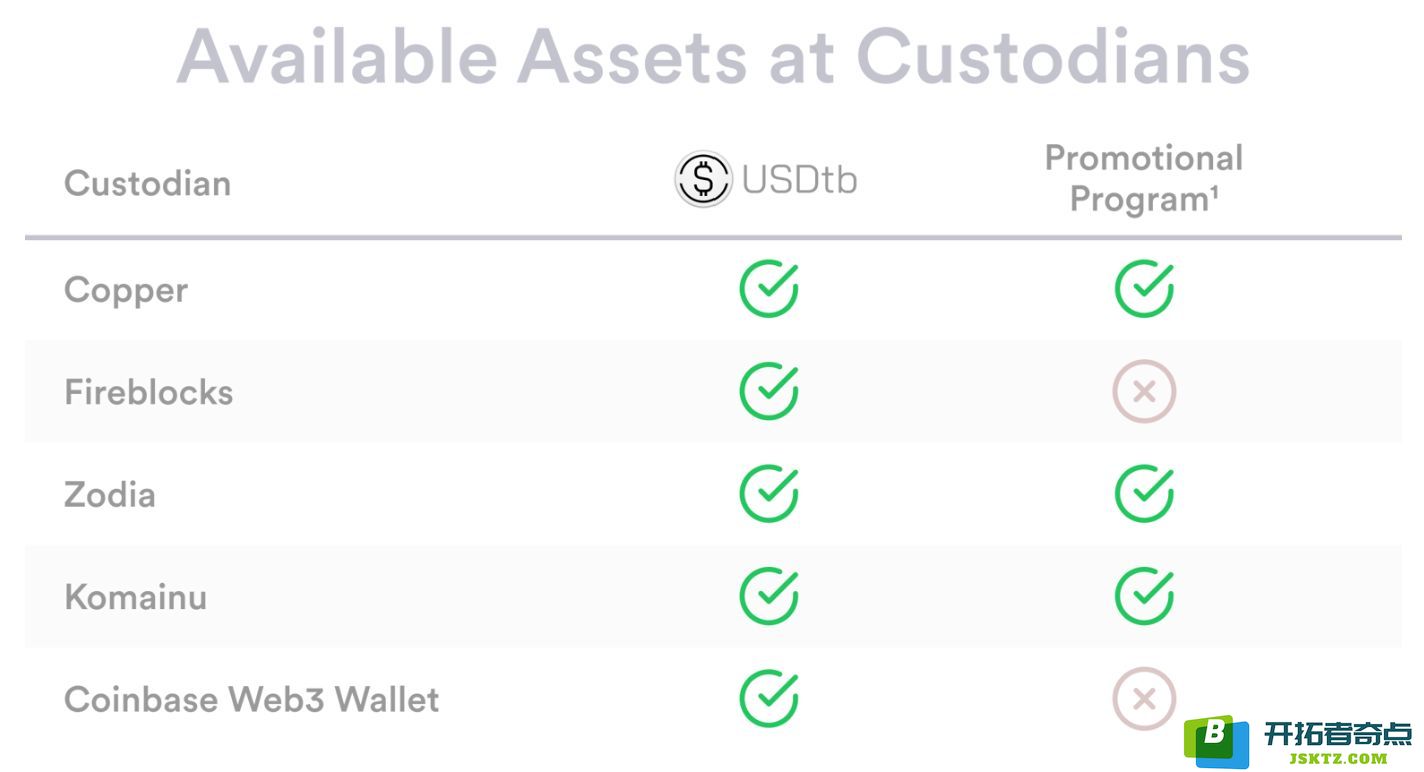Screen dimensions: 1424x772
Task: Click Fireblocks' green USDtb checkmark
Action: 769,391
